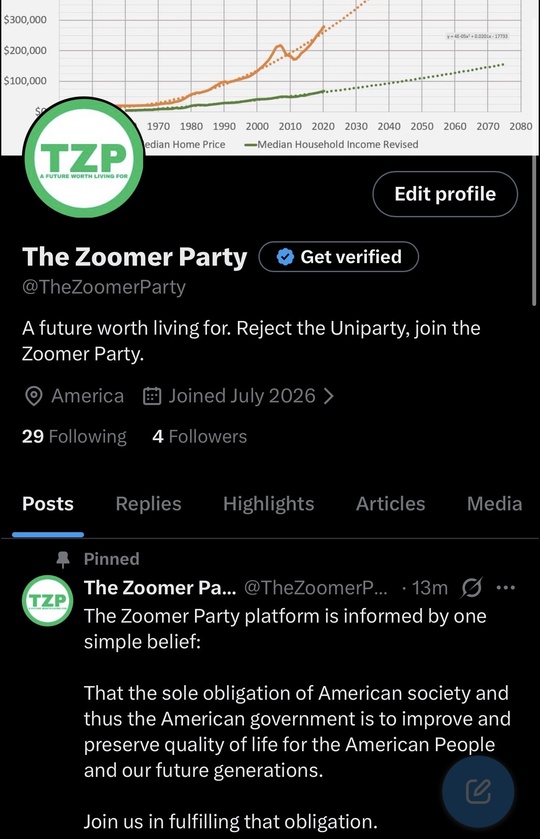Open the Articles tab

pos(391,504)
